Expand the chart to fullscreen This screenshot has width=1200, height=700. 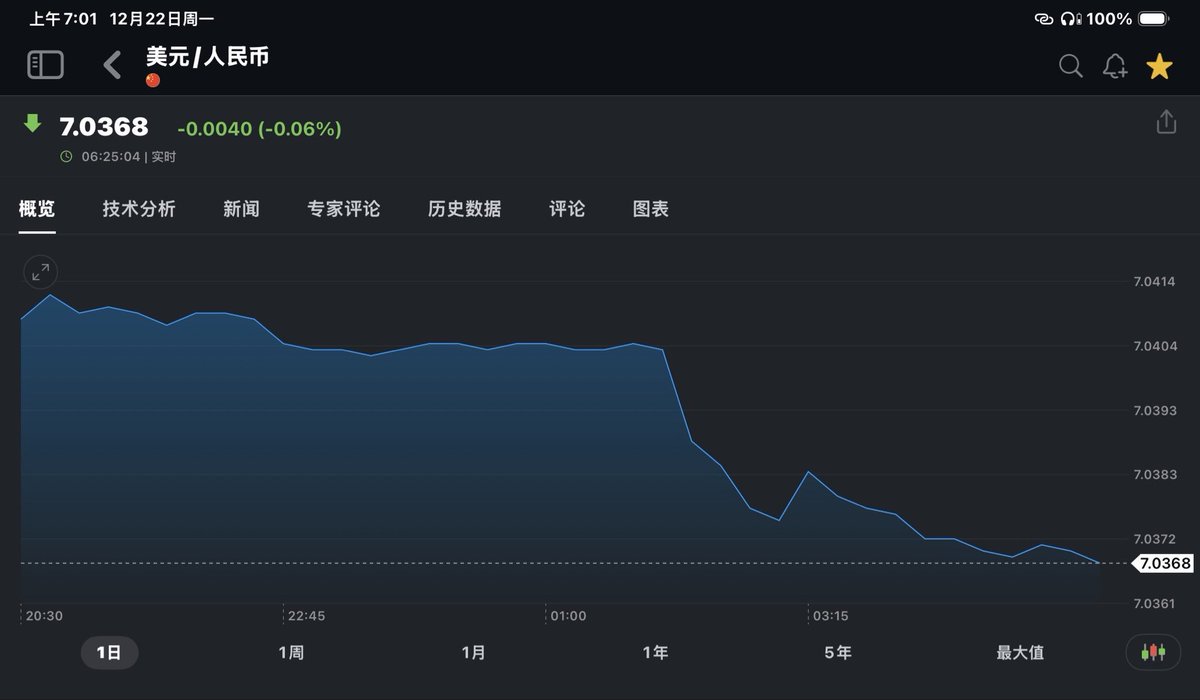point(40,271)
